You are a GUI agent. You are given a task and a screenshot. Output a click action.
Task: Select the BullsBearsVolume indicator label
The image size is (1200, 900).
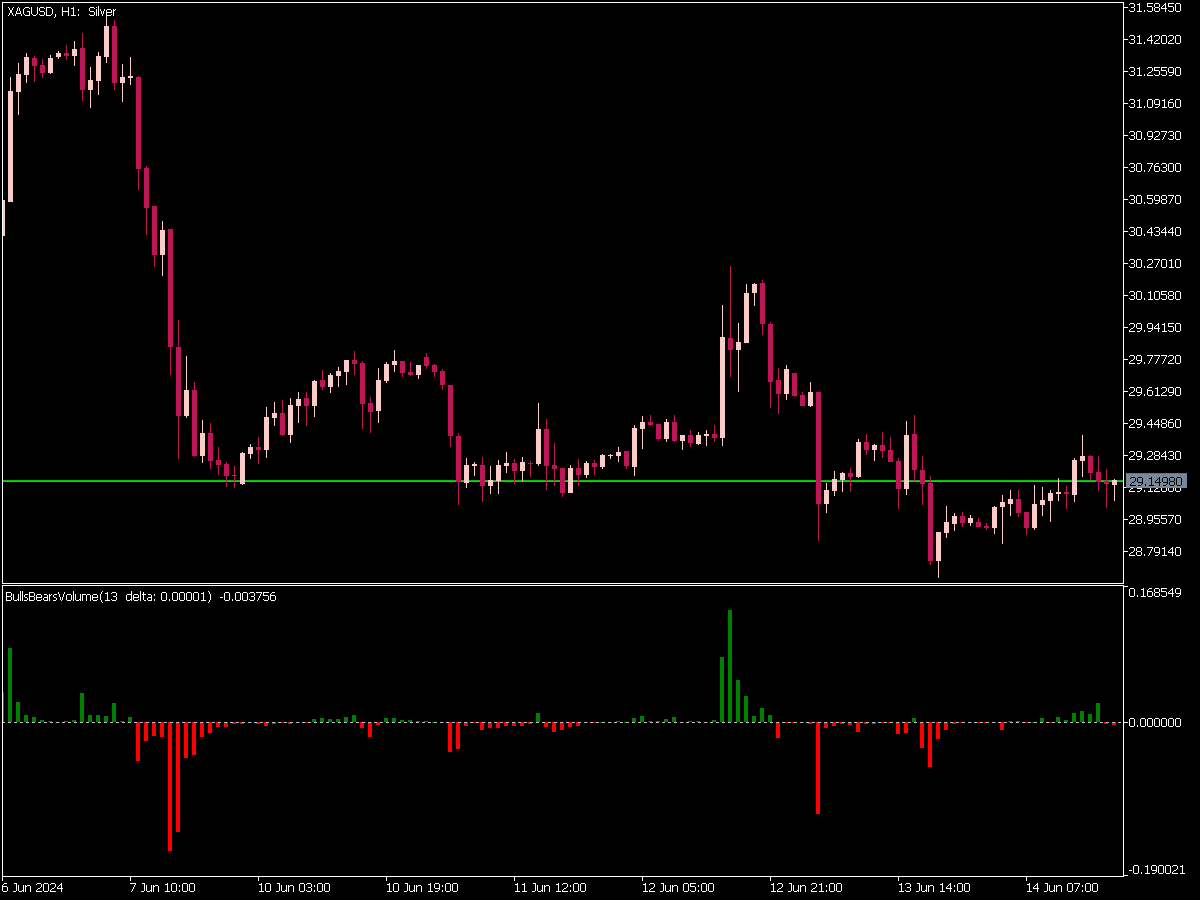[x=141, y=597]
